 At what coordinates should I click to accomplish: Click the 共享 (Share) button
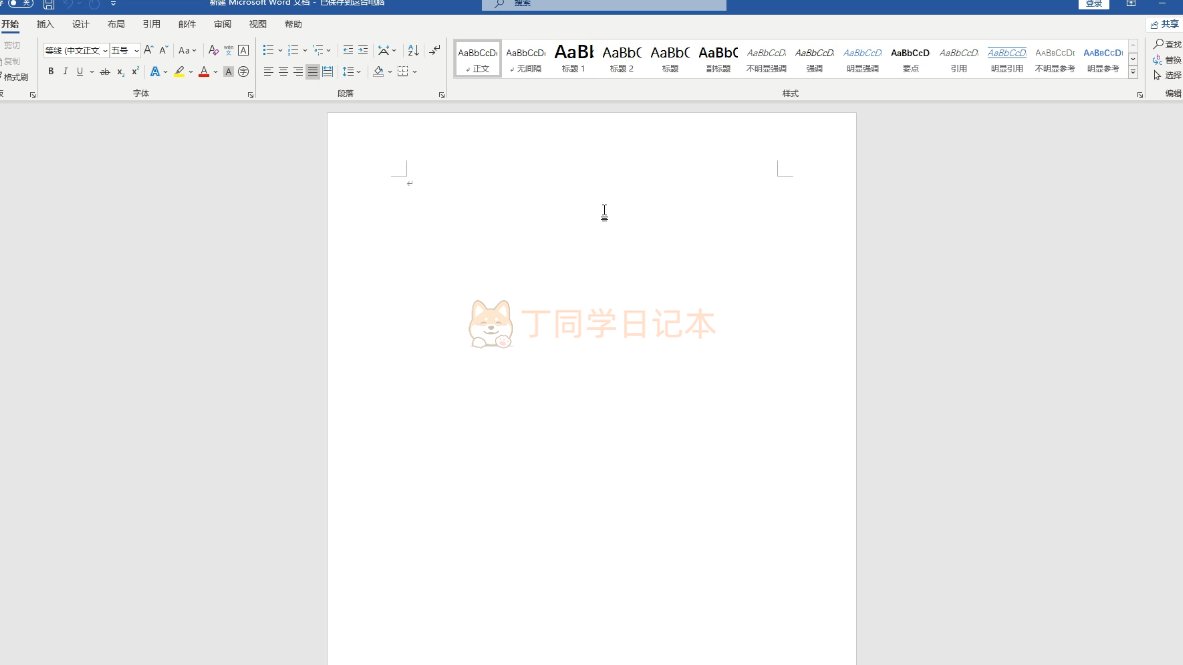(x=1164, y=24)
